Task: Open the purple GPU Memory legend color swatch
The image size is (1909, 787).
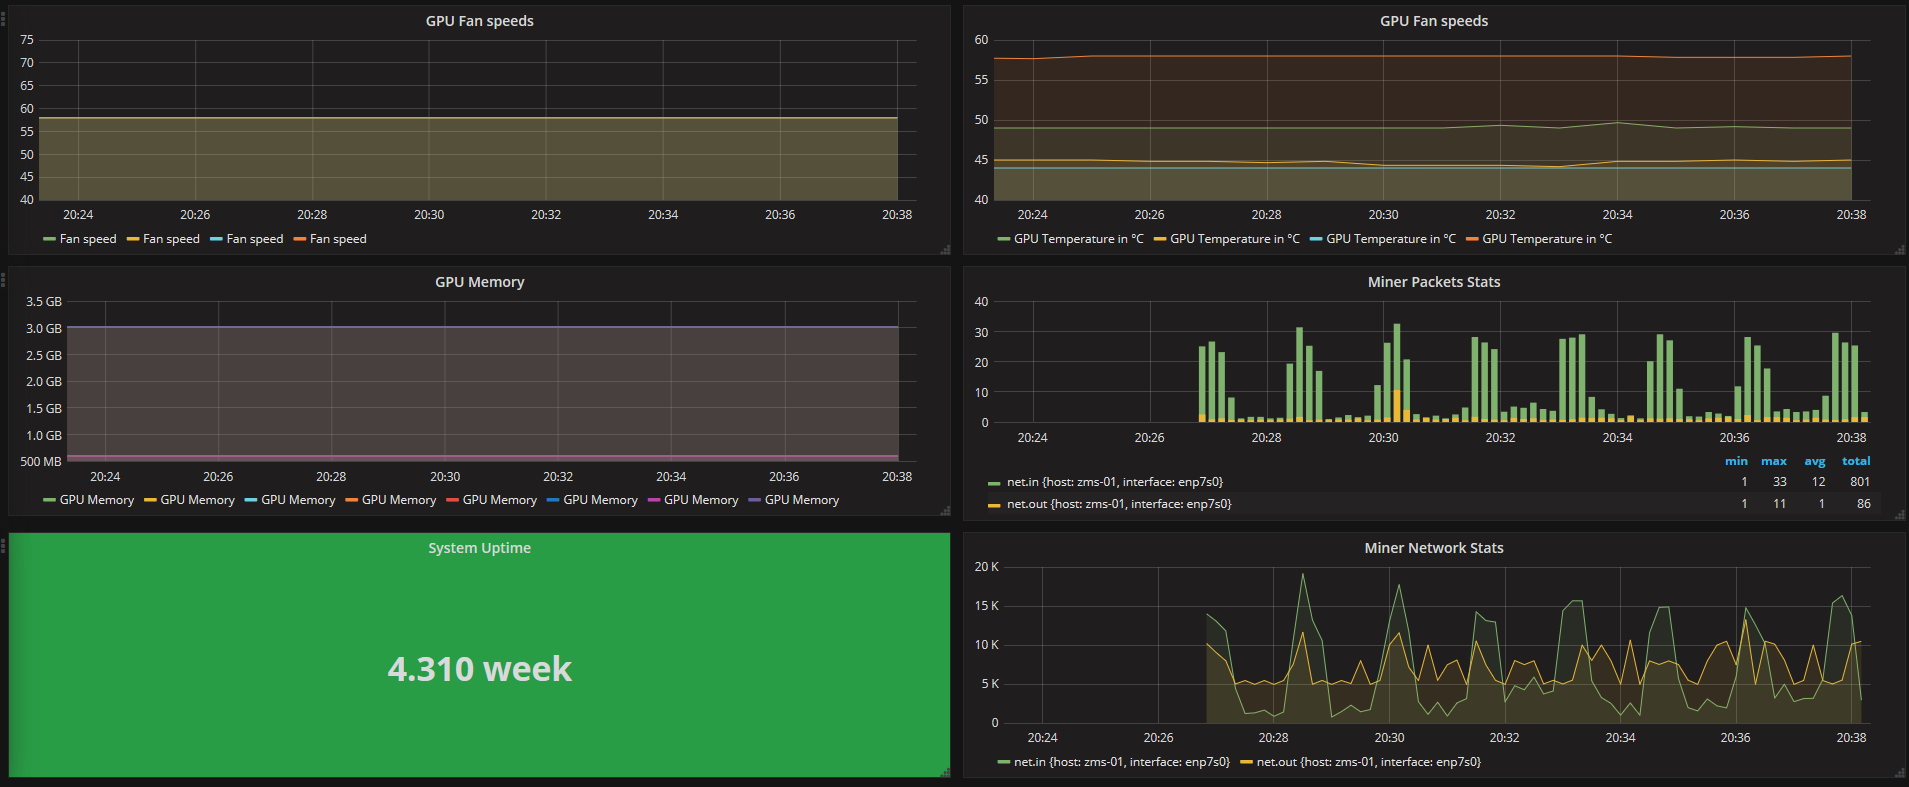Action: click(755, 500)
